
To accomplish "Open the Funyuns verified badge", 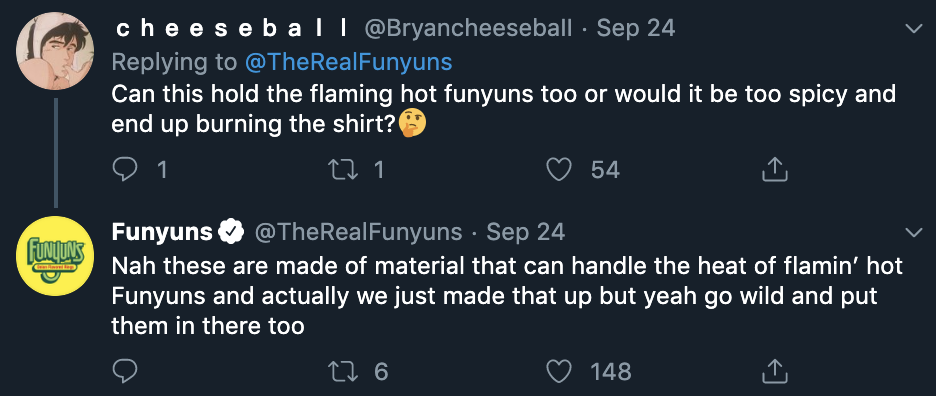I will point(233,232).
